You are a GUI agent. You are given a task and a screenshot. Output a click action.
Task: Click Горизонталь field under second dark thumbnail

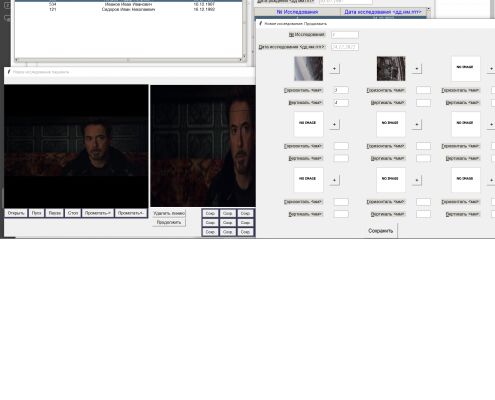pos(423,90)
